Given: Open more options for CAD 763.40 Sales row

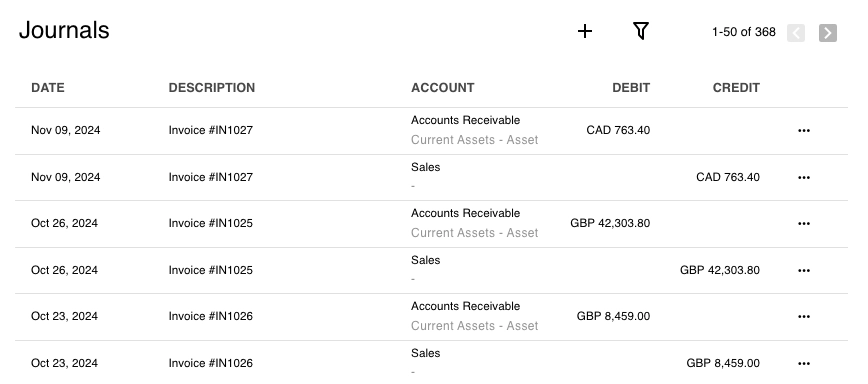Looking at the screenshot, I should (x=804, y=178).
